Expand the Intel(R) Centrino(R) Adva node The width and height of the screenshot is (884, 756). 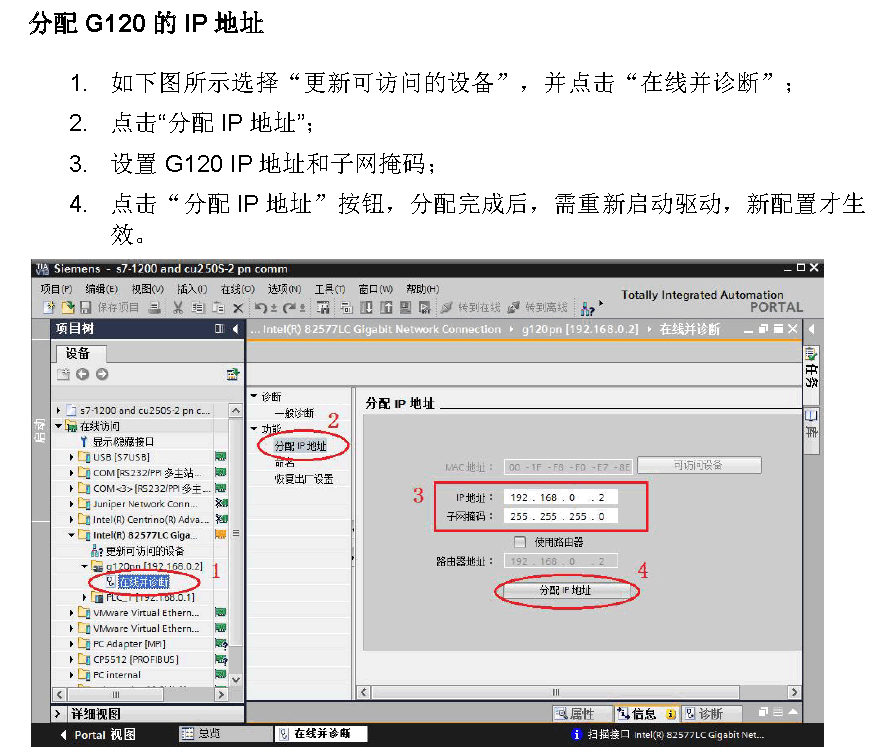(71, 519)
